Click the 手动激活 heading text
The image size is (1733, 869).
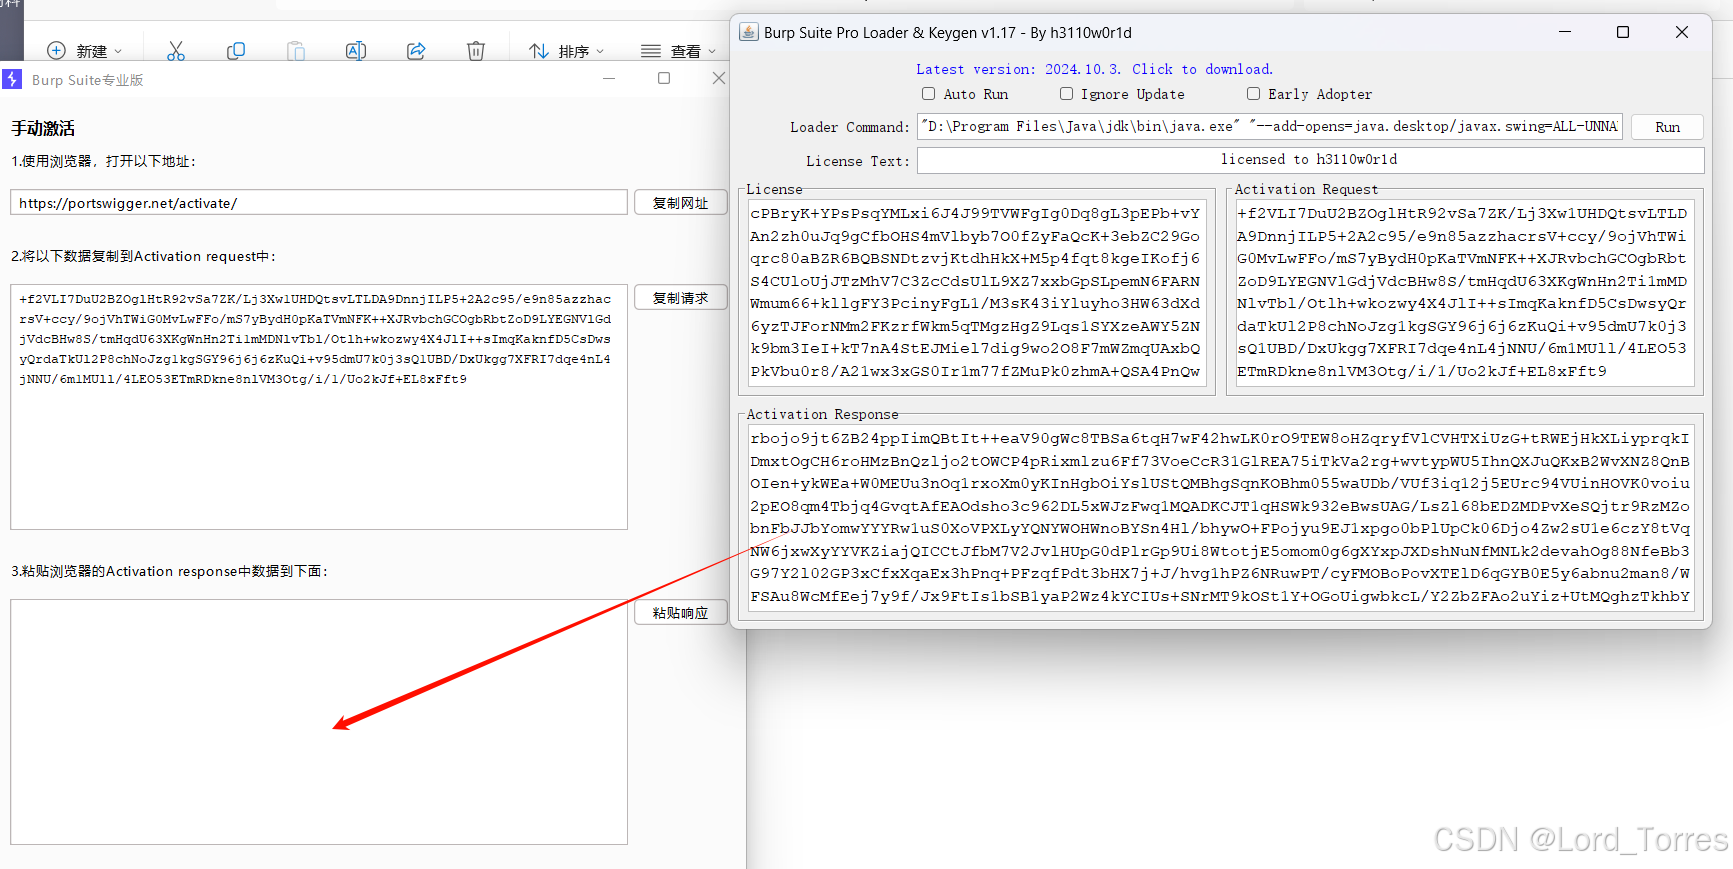click(43, 128)
